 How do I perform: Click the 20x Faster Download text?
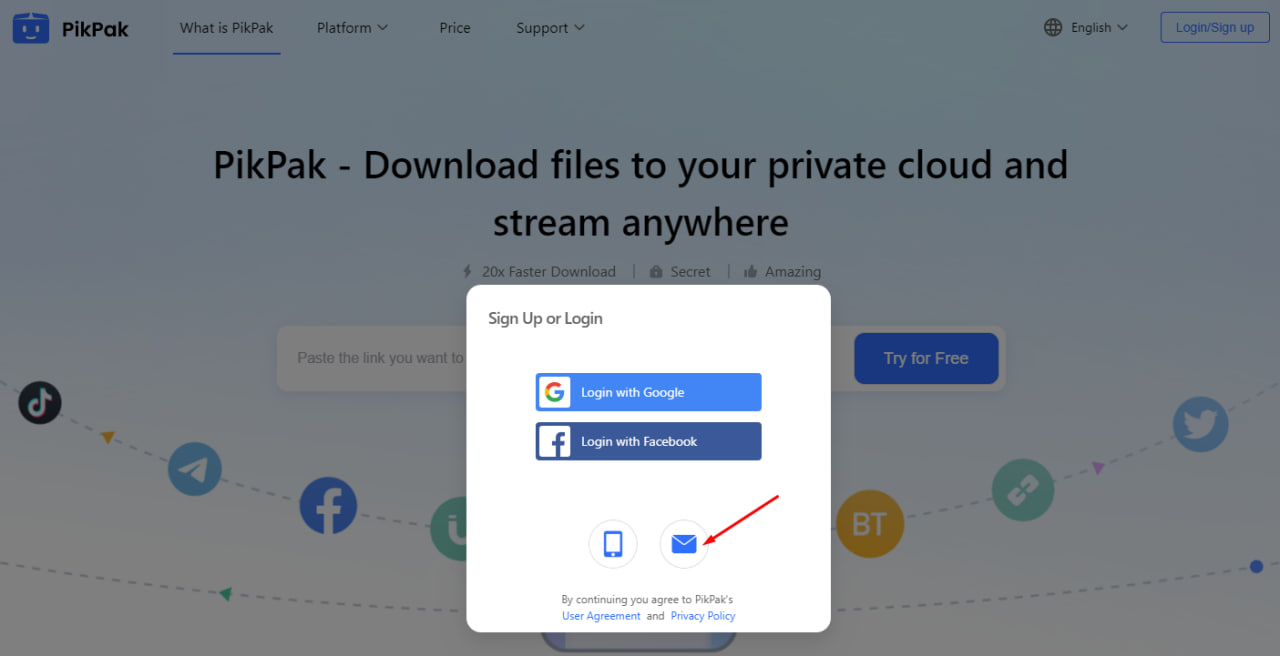point(549,271)
